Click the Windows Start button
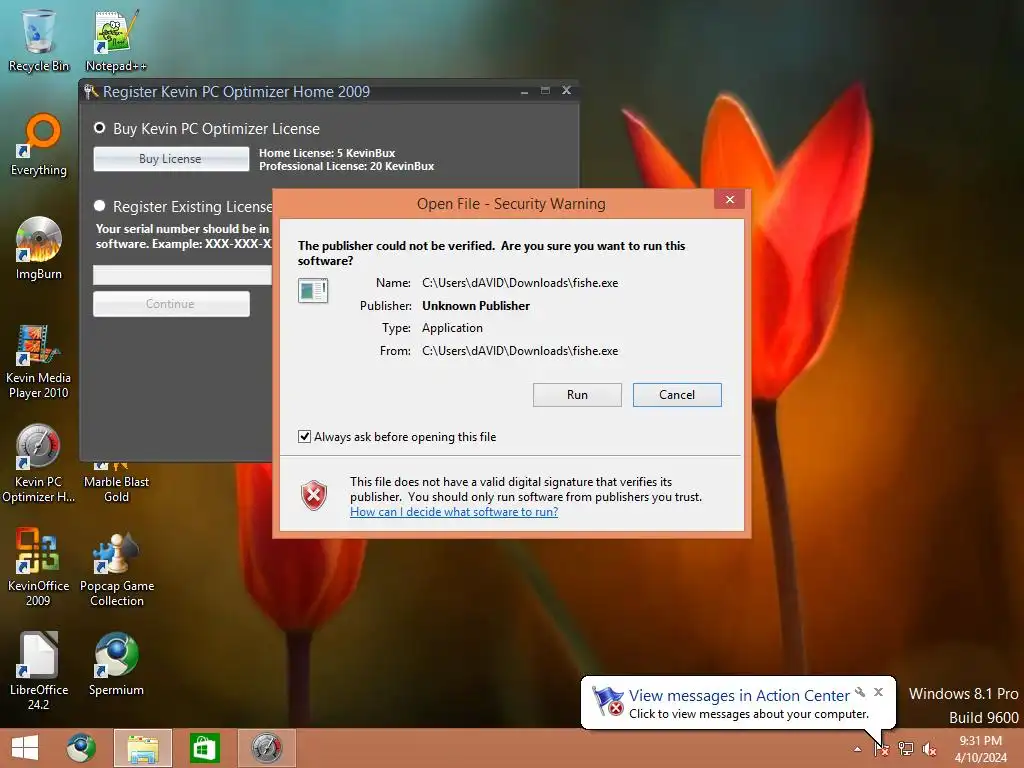 (x=25, y=748)
